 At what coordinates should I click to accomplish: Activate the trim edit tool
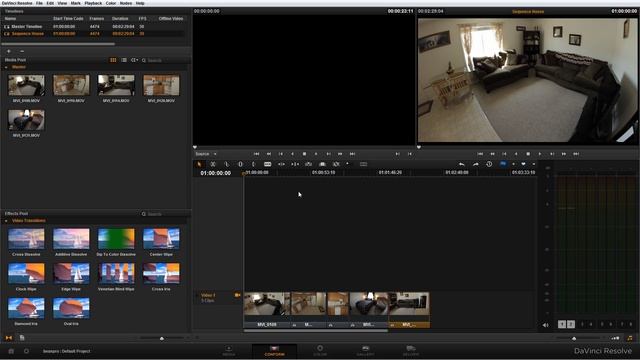[213, 164]
